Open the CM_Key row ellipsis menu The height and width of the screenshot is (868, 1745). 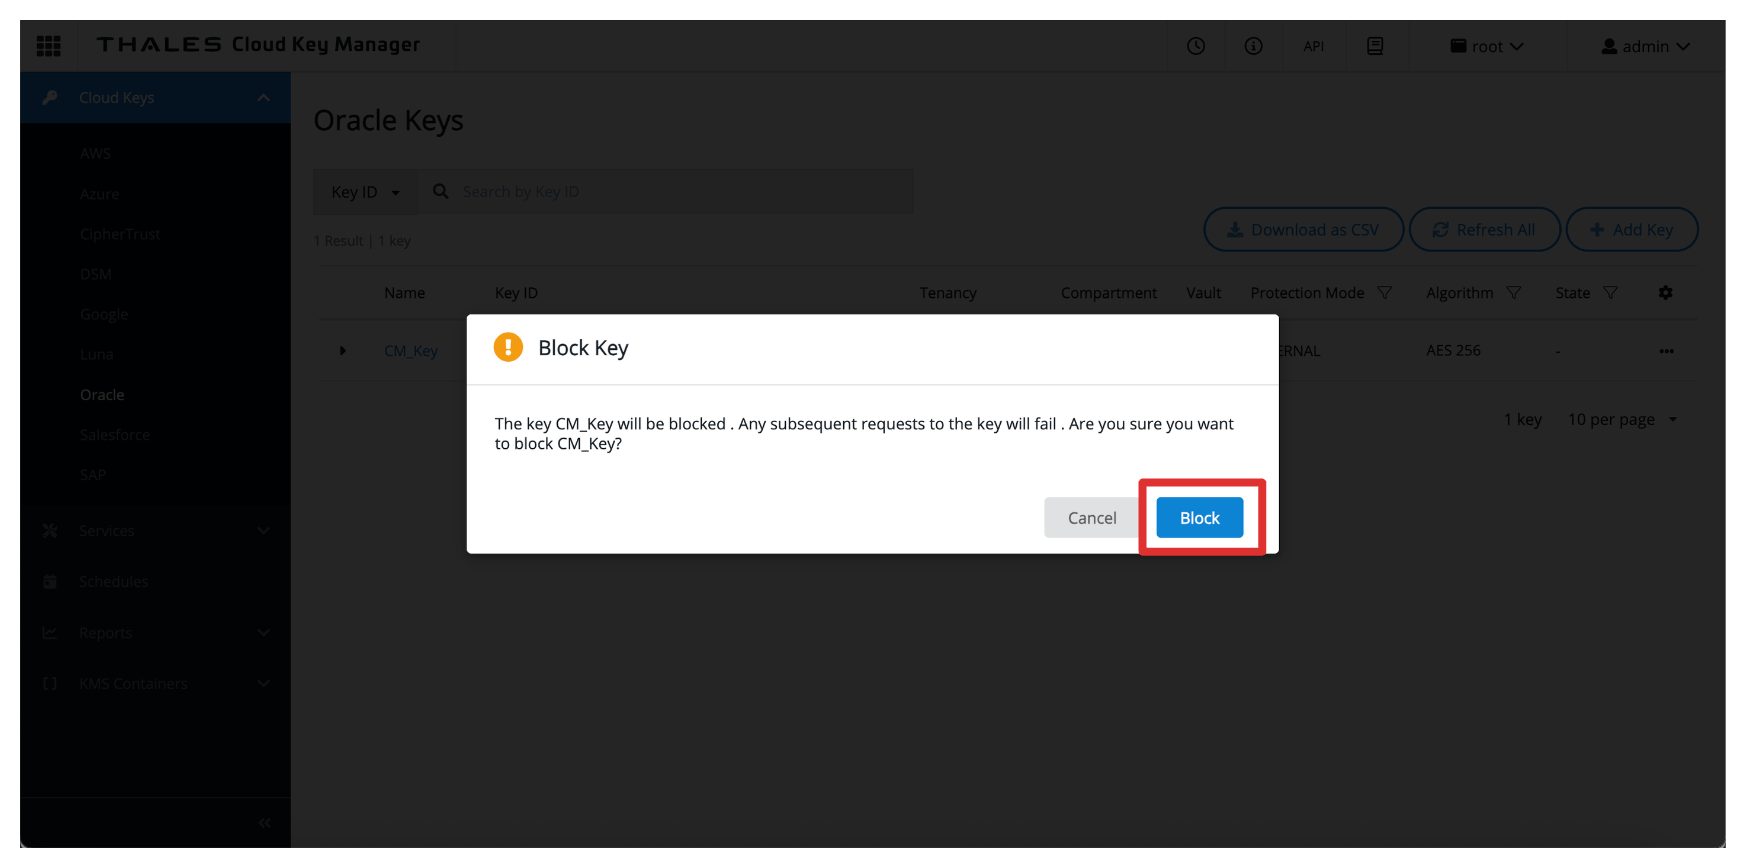tap(1666, 351)
